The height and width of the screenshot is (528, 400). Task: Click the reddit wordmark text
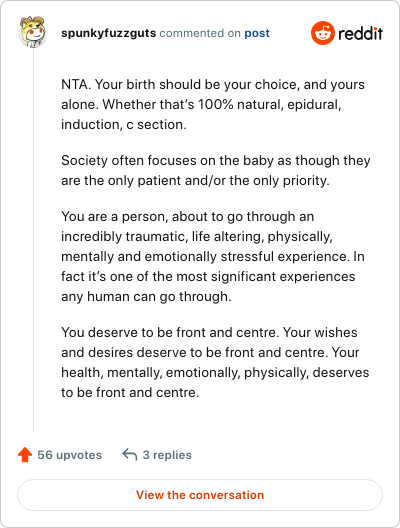point(360,33)
